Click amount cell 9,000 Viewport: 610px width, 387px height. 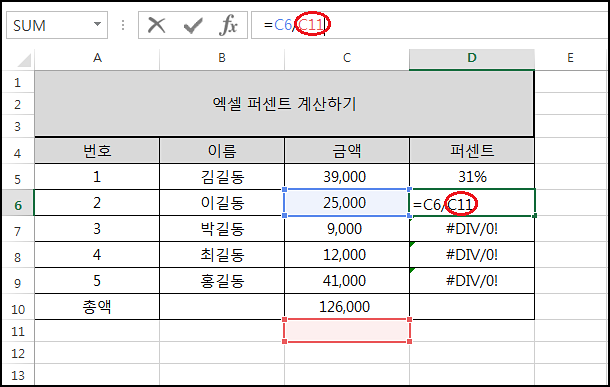click(347, 229)
